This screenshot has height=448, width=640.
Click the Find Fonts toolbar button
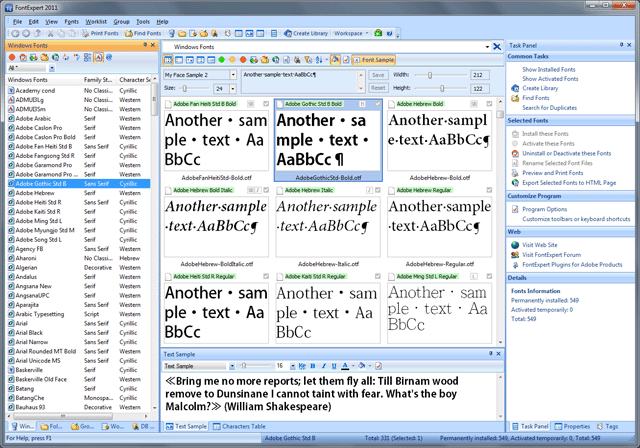143,33
